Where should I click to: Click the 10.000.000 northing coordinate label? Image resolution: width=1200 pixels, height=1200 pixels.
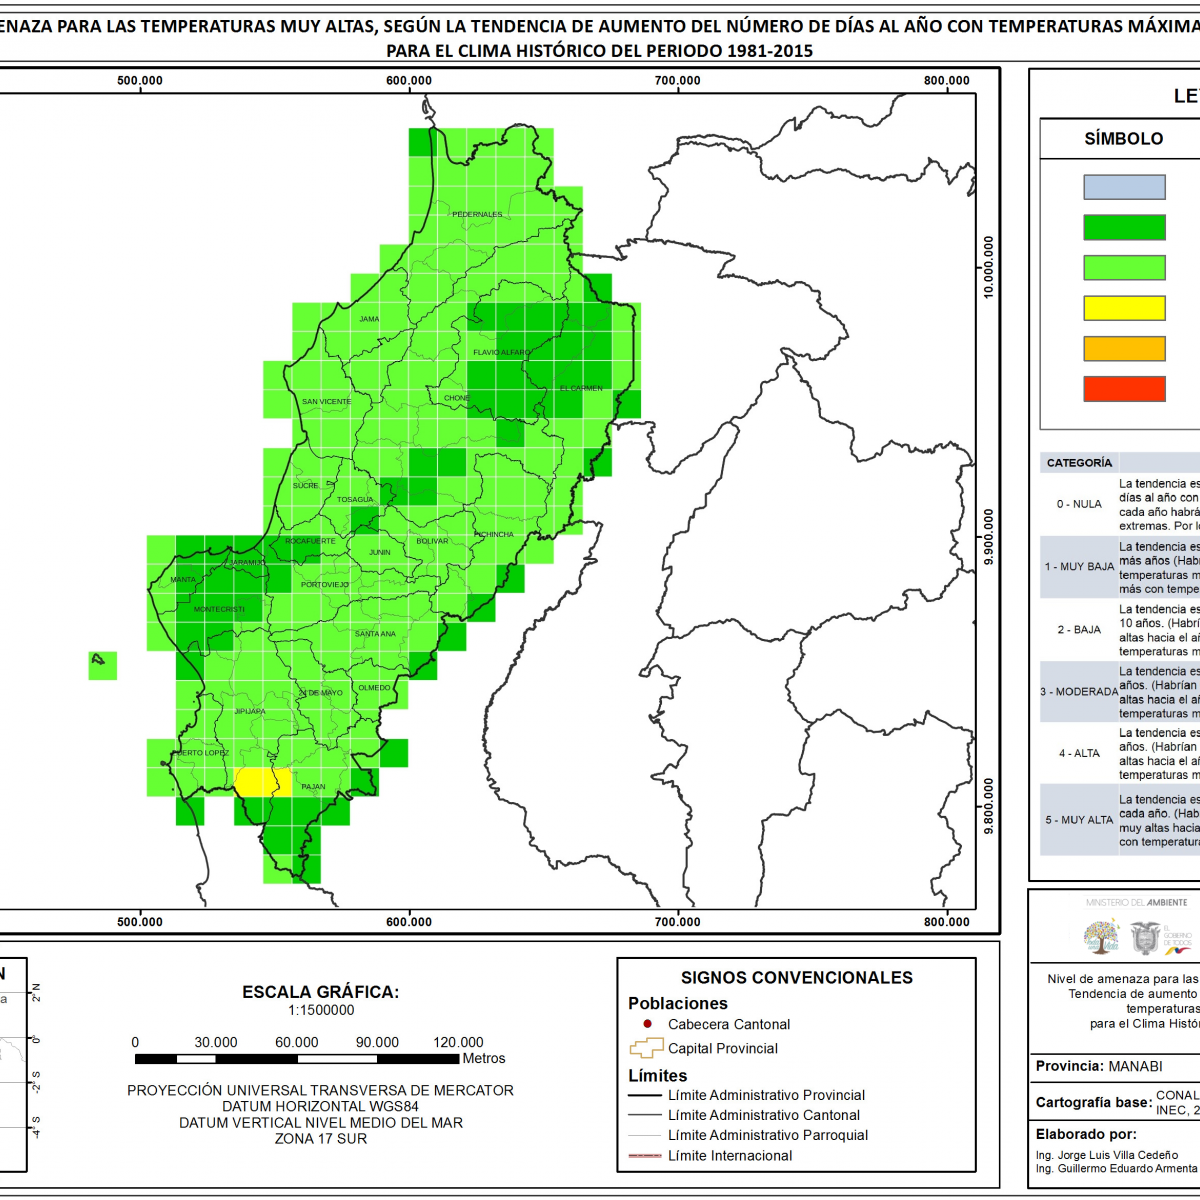pos(989,267)
